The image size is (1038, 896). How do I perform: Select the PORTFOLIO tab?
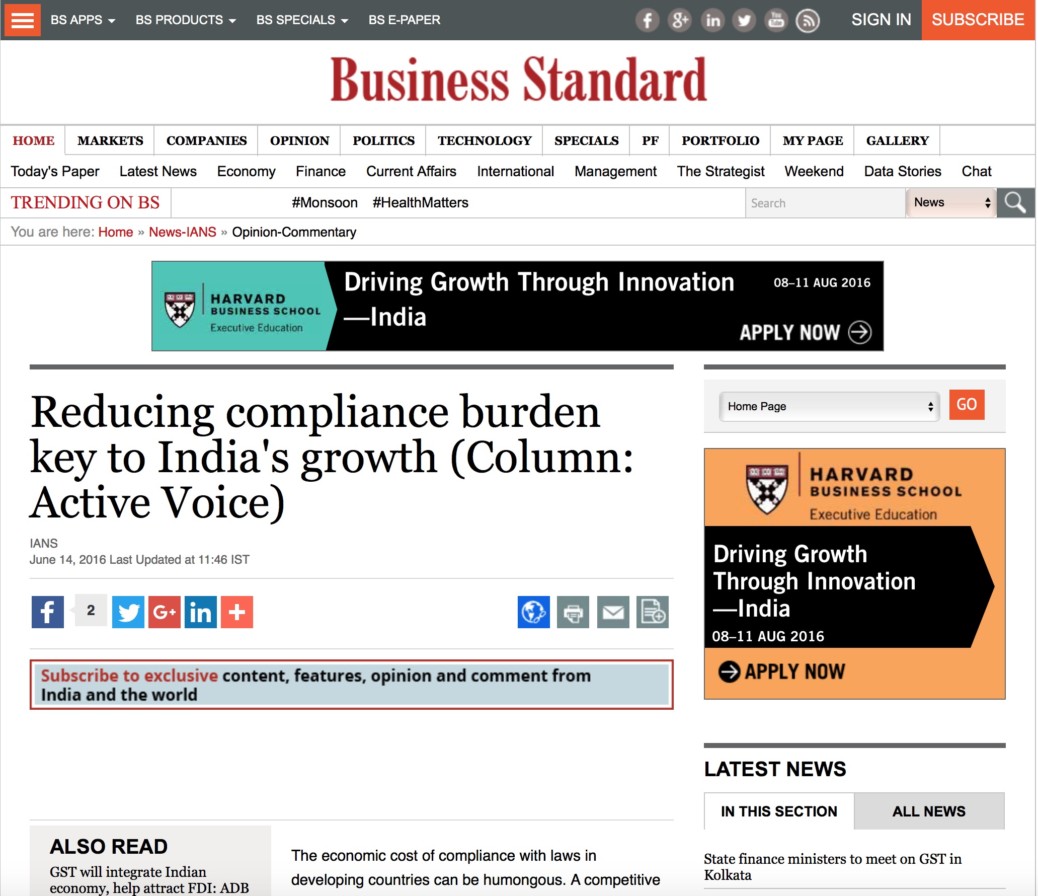[720, 140]
